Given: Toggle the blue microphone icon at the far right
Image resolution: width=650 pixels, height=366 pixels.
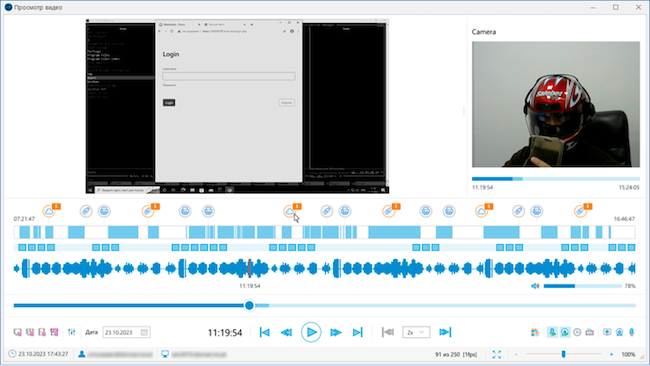Looking at the screenshot, I should pyautogui.click(x=632, y=332).
